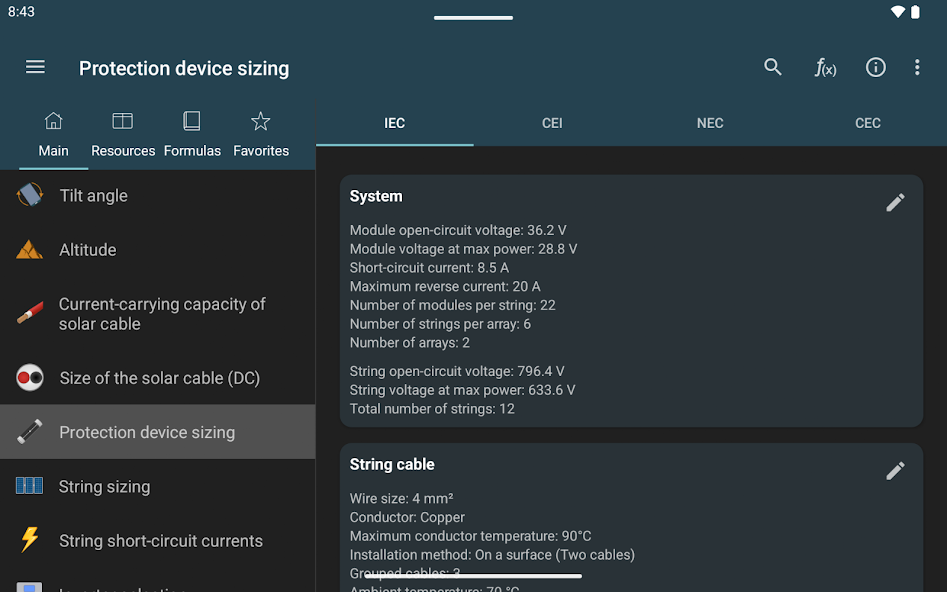The height and width of the screenshot is (592, 947).
Task: Select the Resources tab label
Action: pyautogui.click(x=123, y=150)
